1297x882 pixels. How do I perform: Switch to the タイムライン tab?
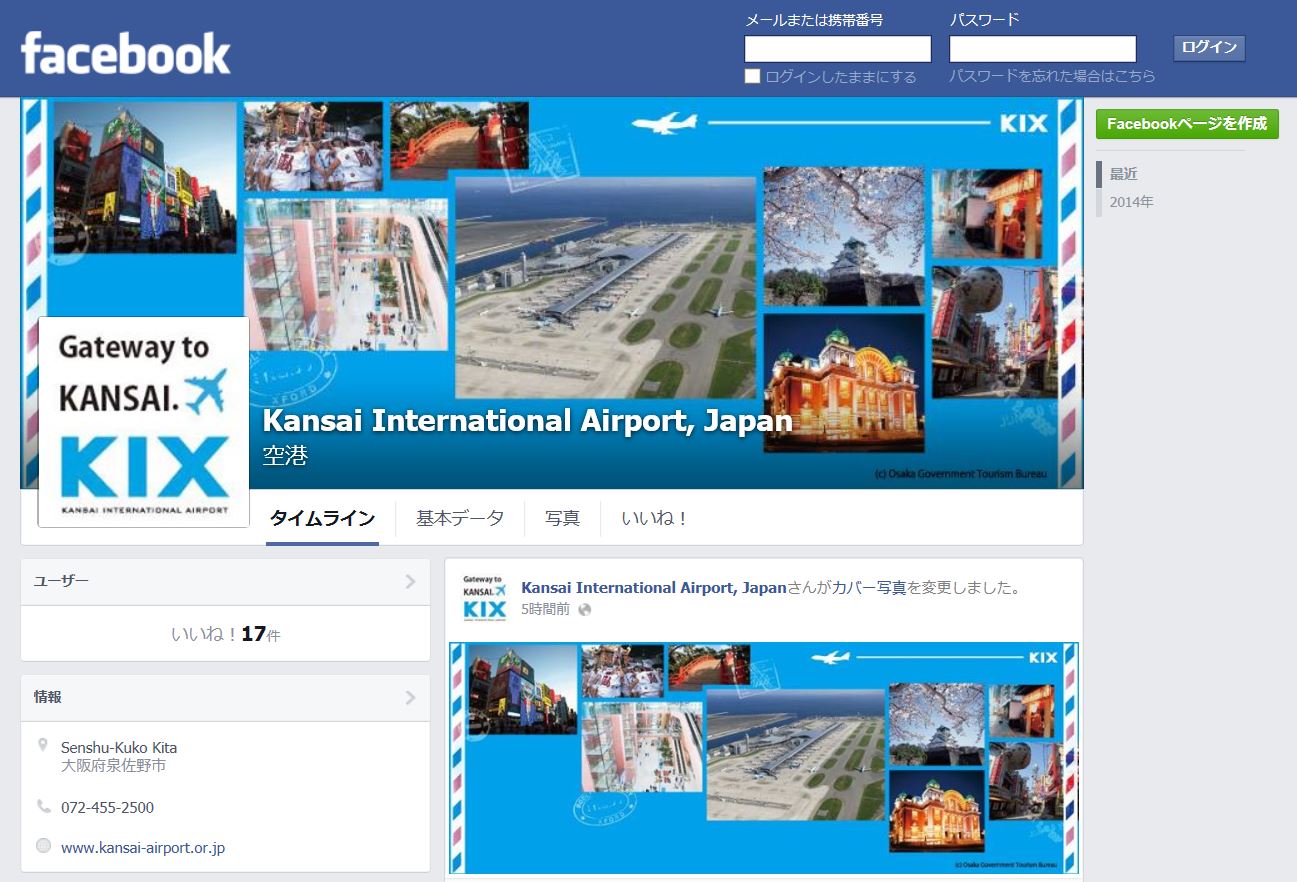[322, 518]
